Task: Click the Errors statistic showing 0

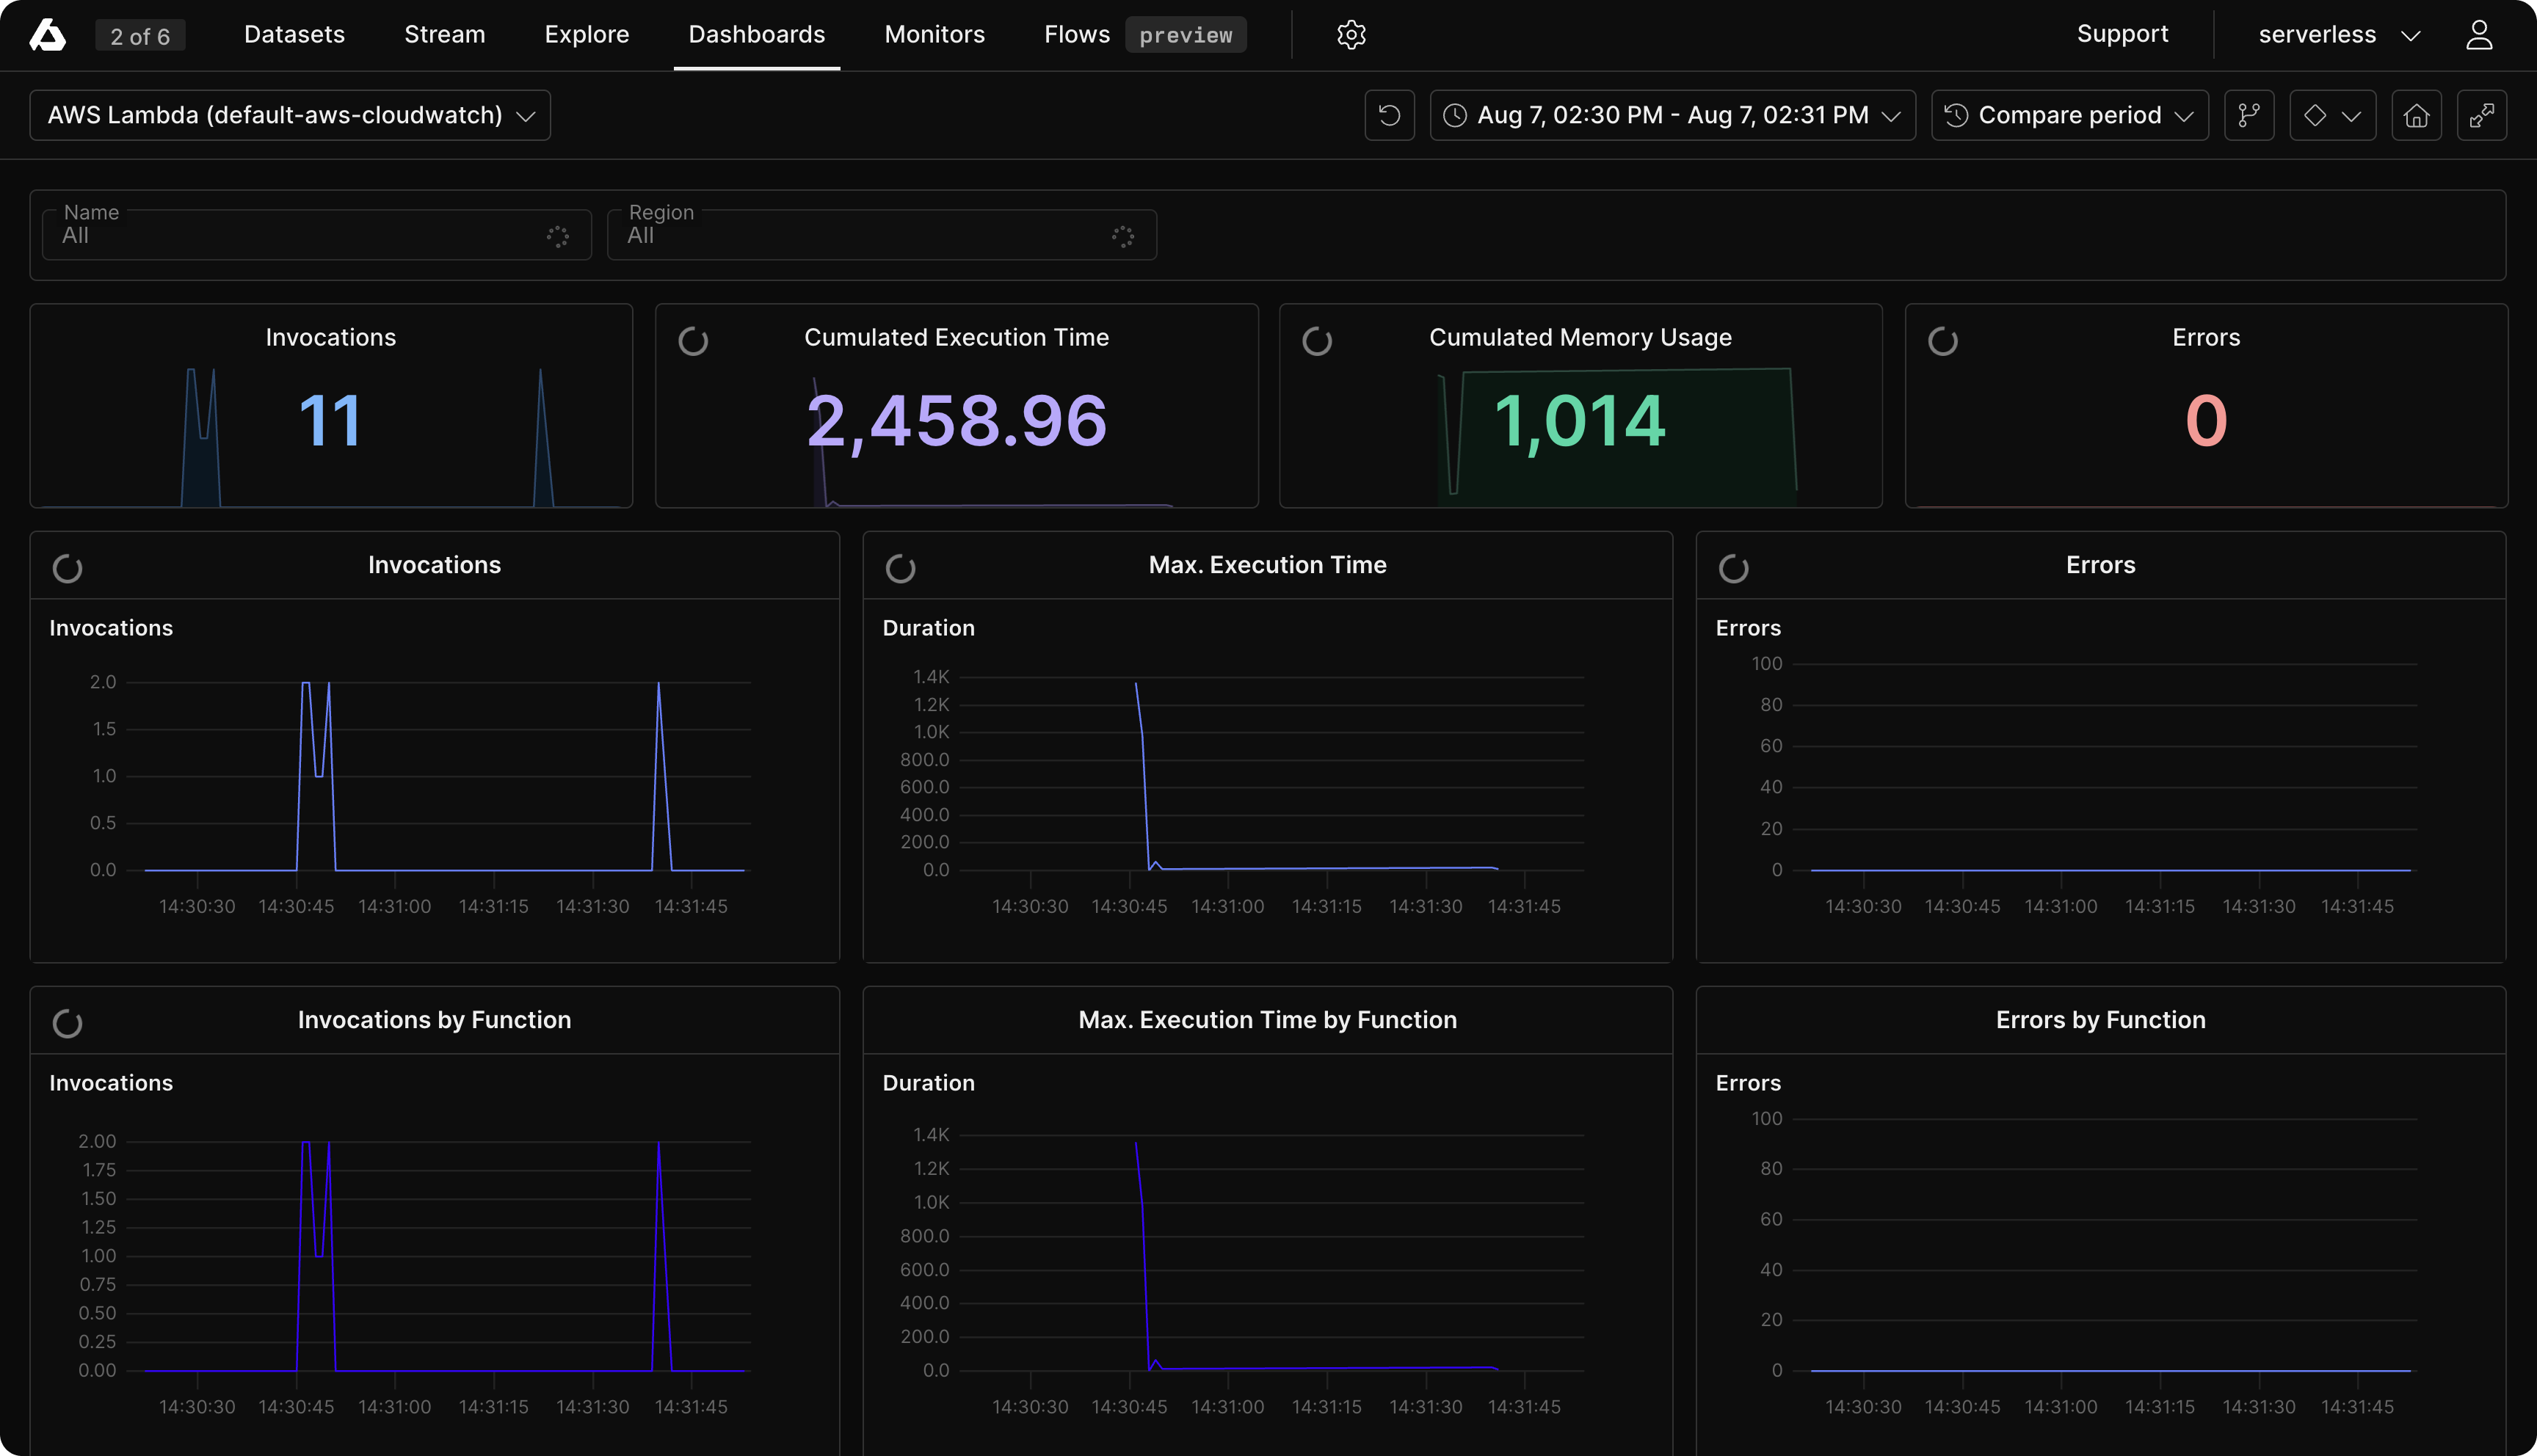Action: tap(2205, 420)
